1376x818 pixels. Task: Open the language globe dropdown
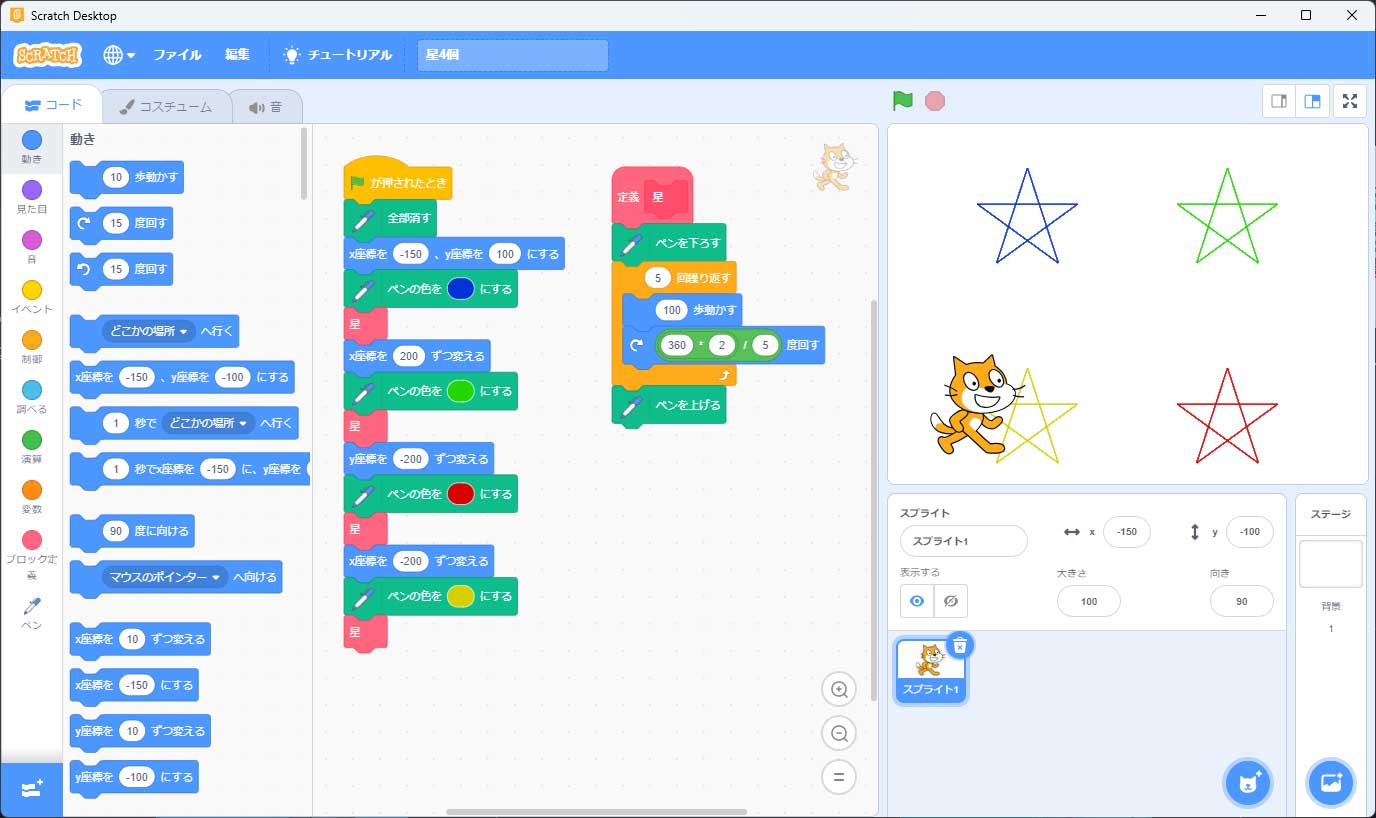(x=118, y=55)
